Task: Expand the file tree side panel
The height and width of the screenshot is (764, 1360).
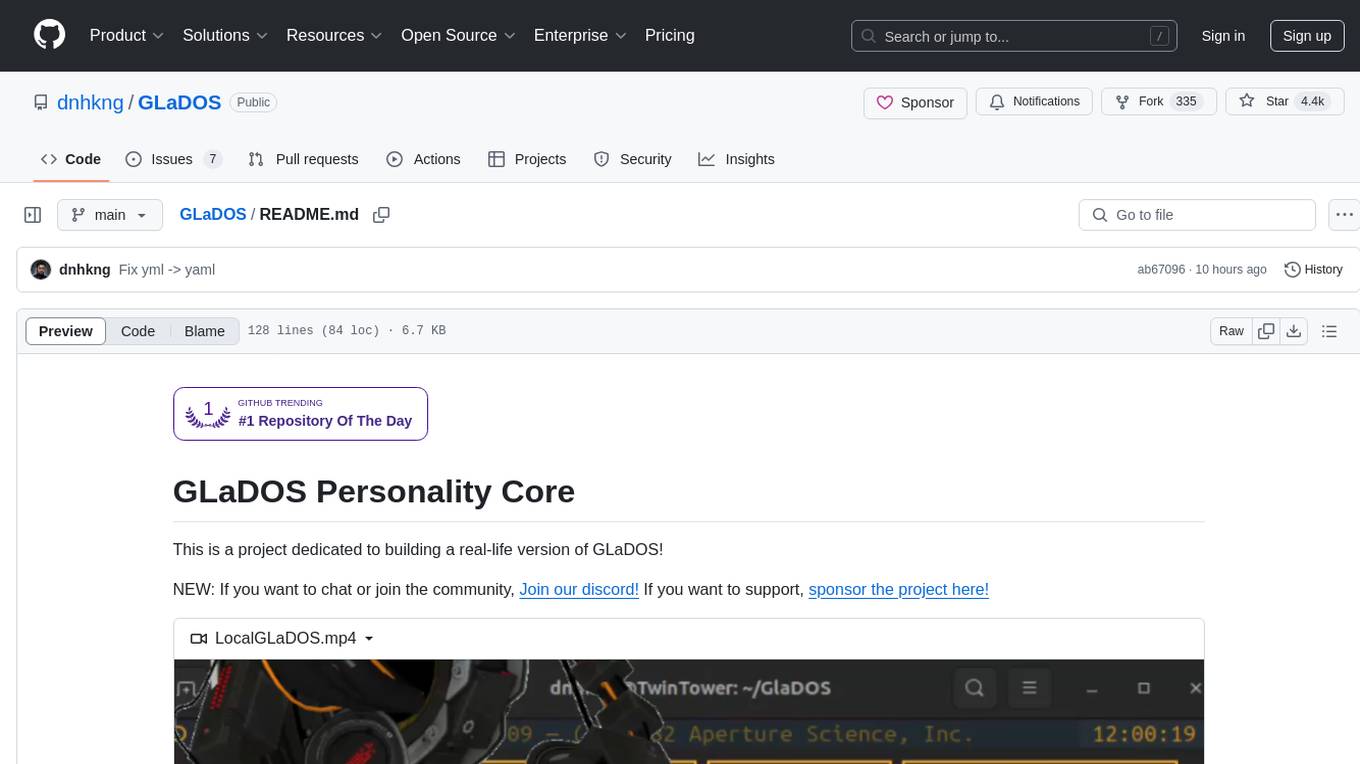Action: [x=32, y=215]
